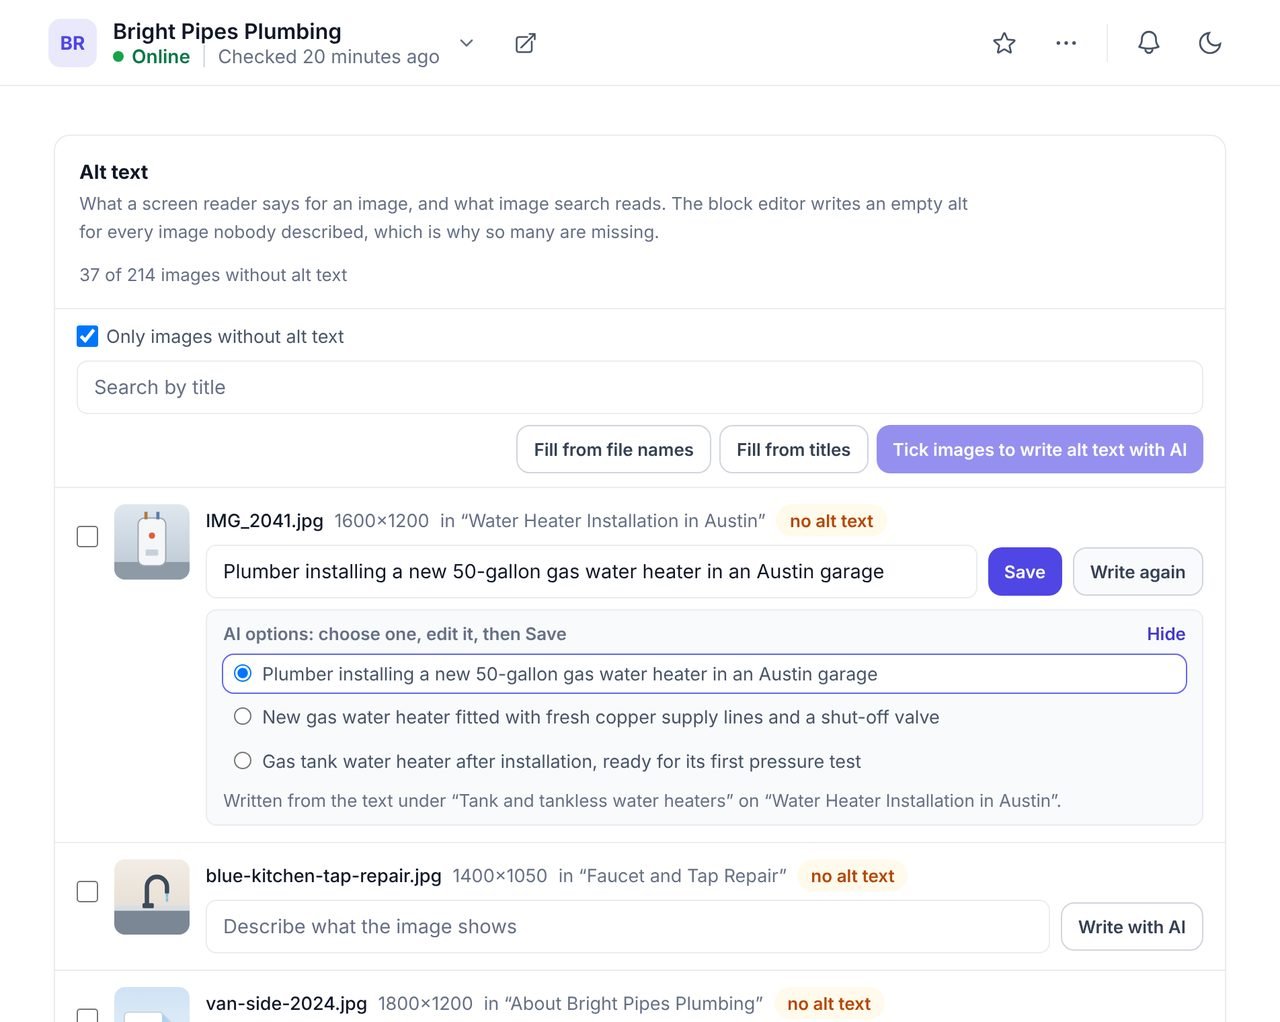Open site in new tab icon
1280x1022 pixels.
tap(525, 43)
